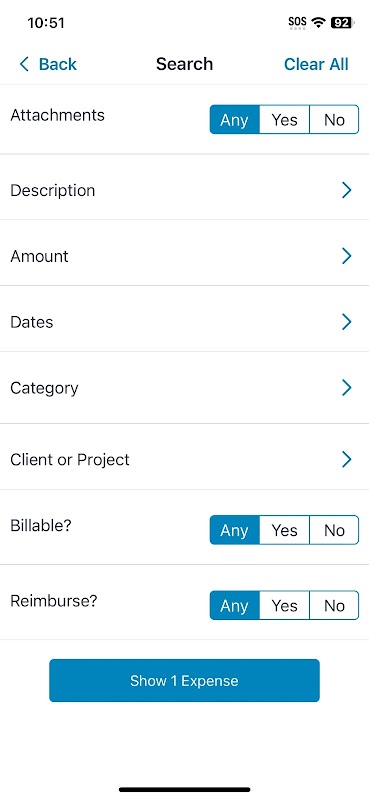This screenshot has width=369, height=800.
Task: Select Any for Attachments
Action: (235, 120)
